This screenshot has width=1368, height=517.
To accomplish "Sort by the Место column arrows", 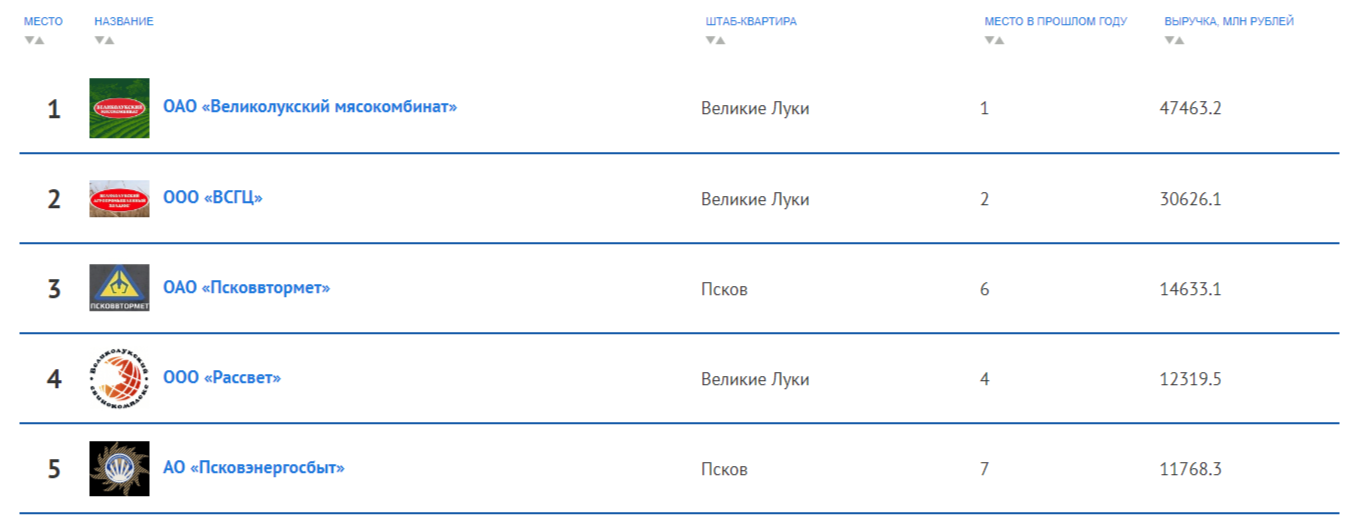I will (x=34, y=40).
